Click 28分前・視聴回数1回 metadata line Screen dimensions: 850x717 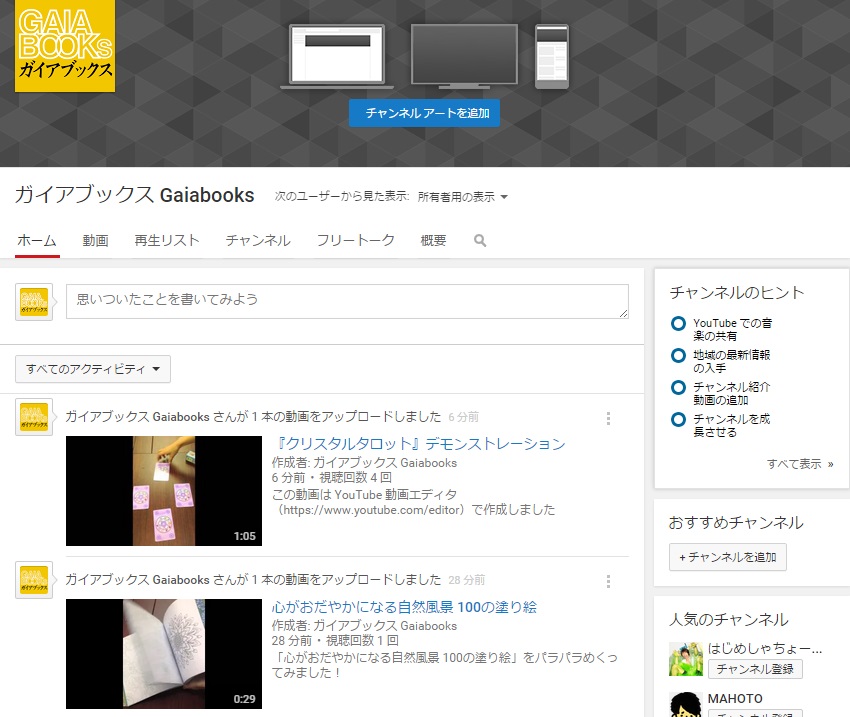pyautogui.click(x=335, y=641)
